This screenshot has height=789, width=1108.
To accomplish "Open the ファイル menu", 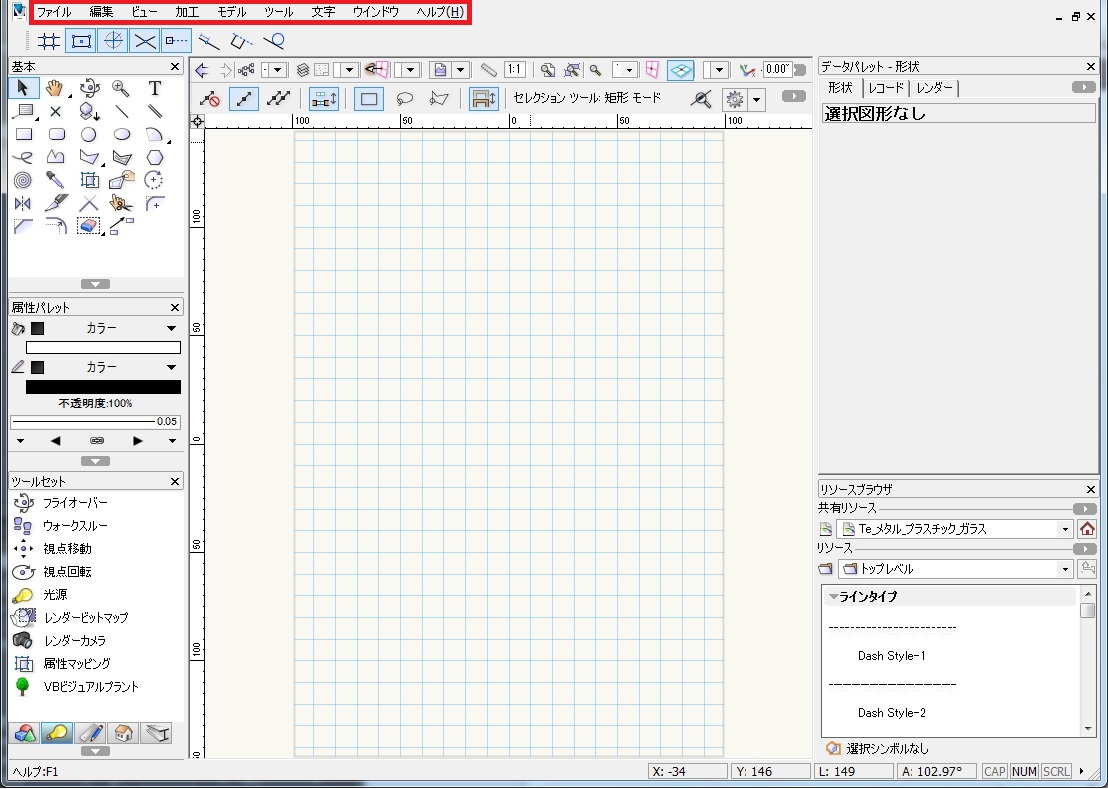I will coord(54,12).
